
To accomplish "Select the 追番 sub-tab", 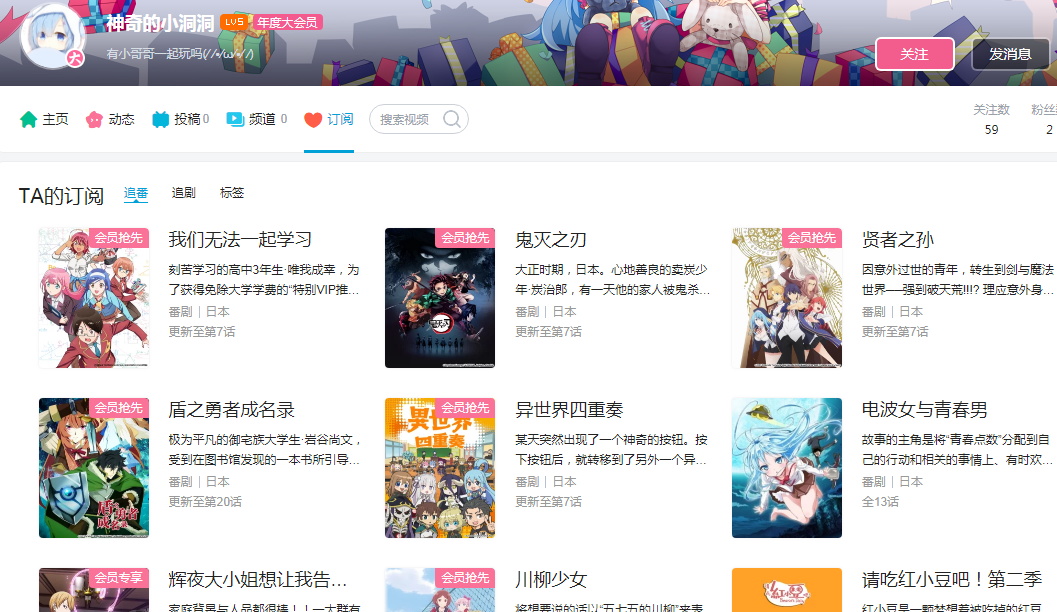I will tap(135, 193).
